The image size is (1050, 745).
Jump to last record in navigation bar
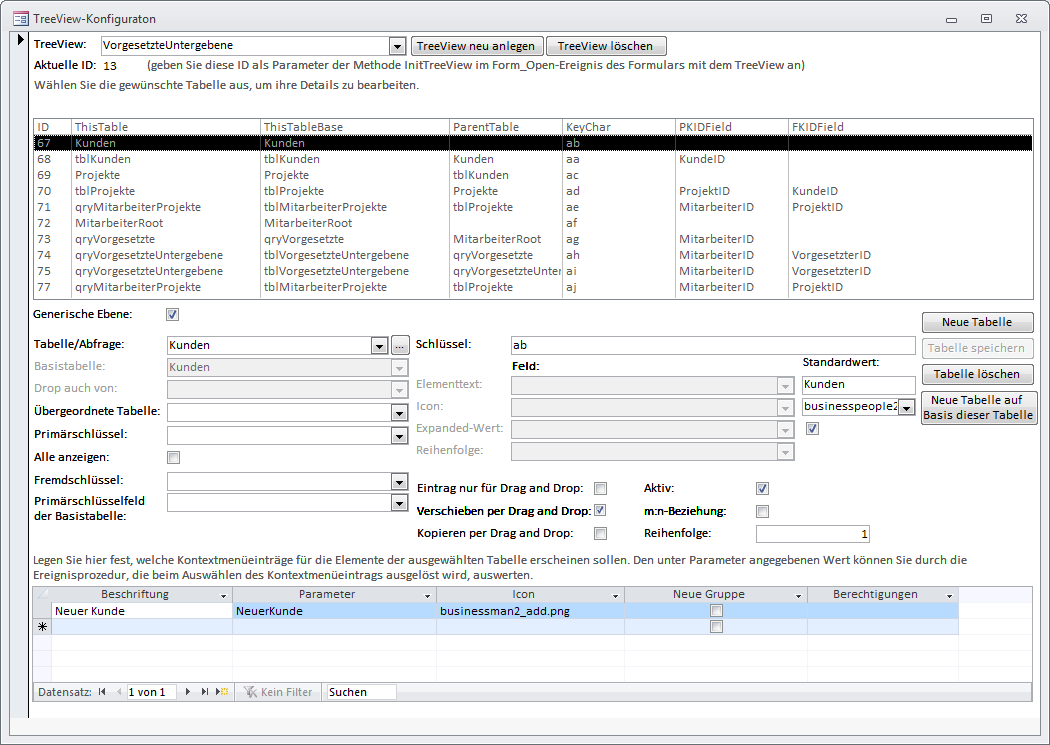[x=205, y=692]
